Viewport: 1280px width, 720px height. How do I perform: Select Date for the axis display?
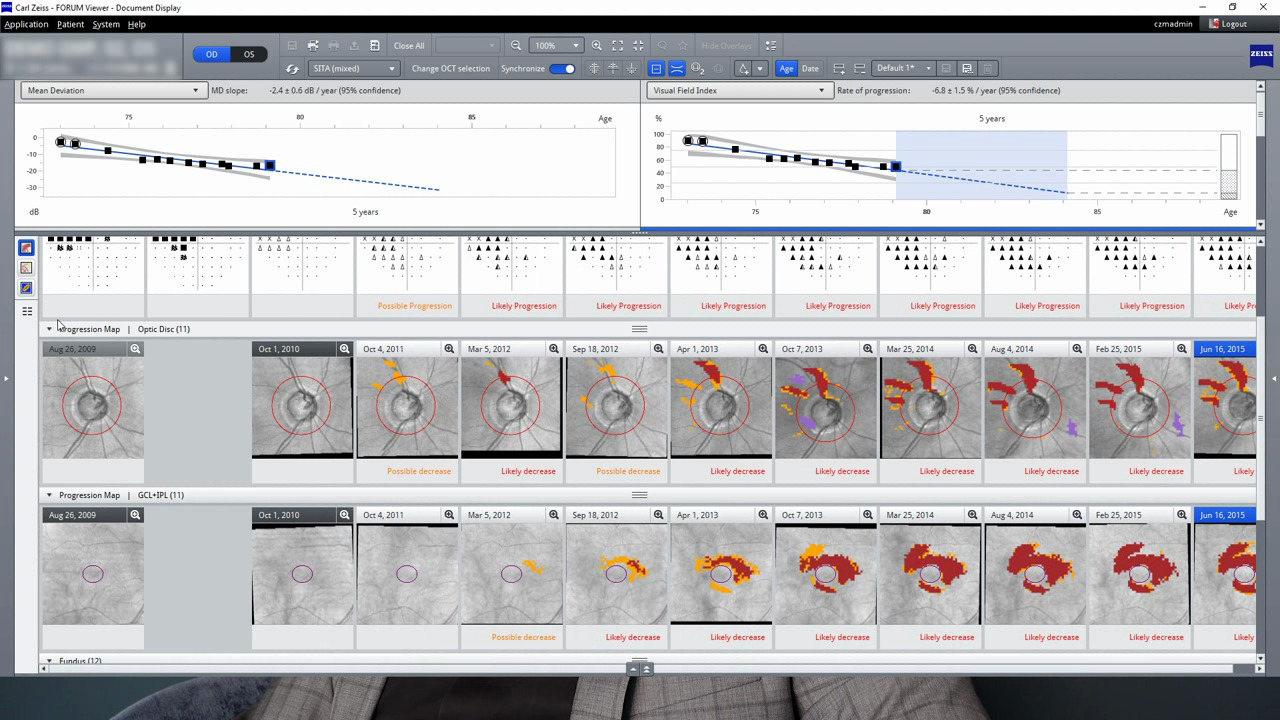[x=810, y=69]
